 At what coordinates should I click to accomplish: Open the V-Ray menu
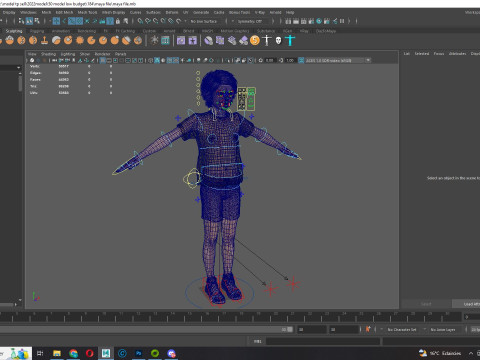(260, 12)
